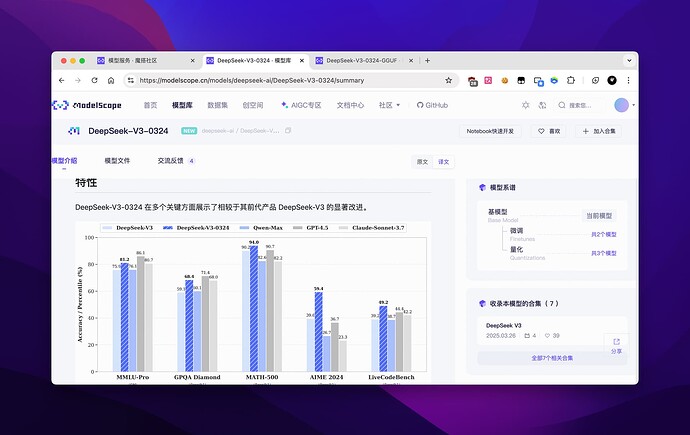Click the orange cookie extension icon
The height and width of the screenshot is (435, 690).
tap(505, 80)
